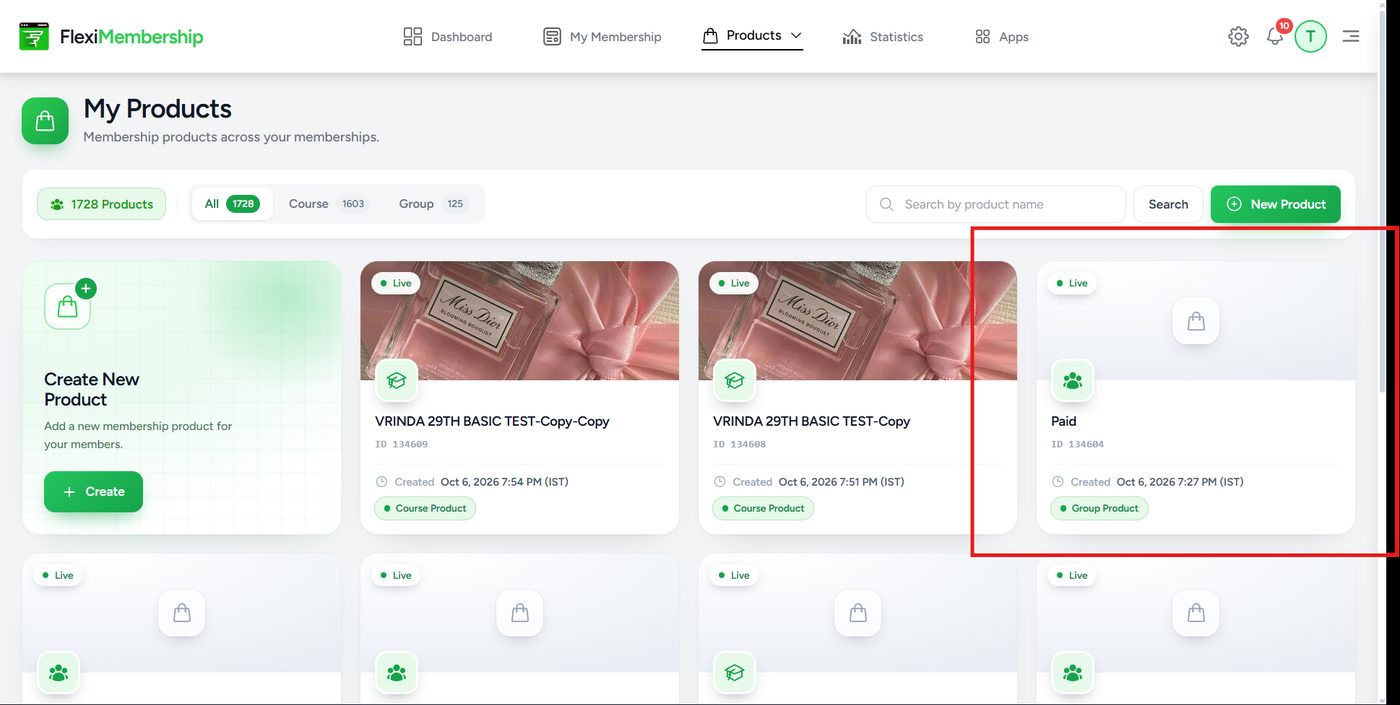Click created date Oct 6, 2026 7:51 PM
1400x705 pixels.
pos(841,482)
